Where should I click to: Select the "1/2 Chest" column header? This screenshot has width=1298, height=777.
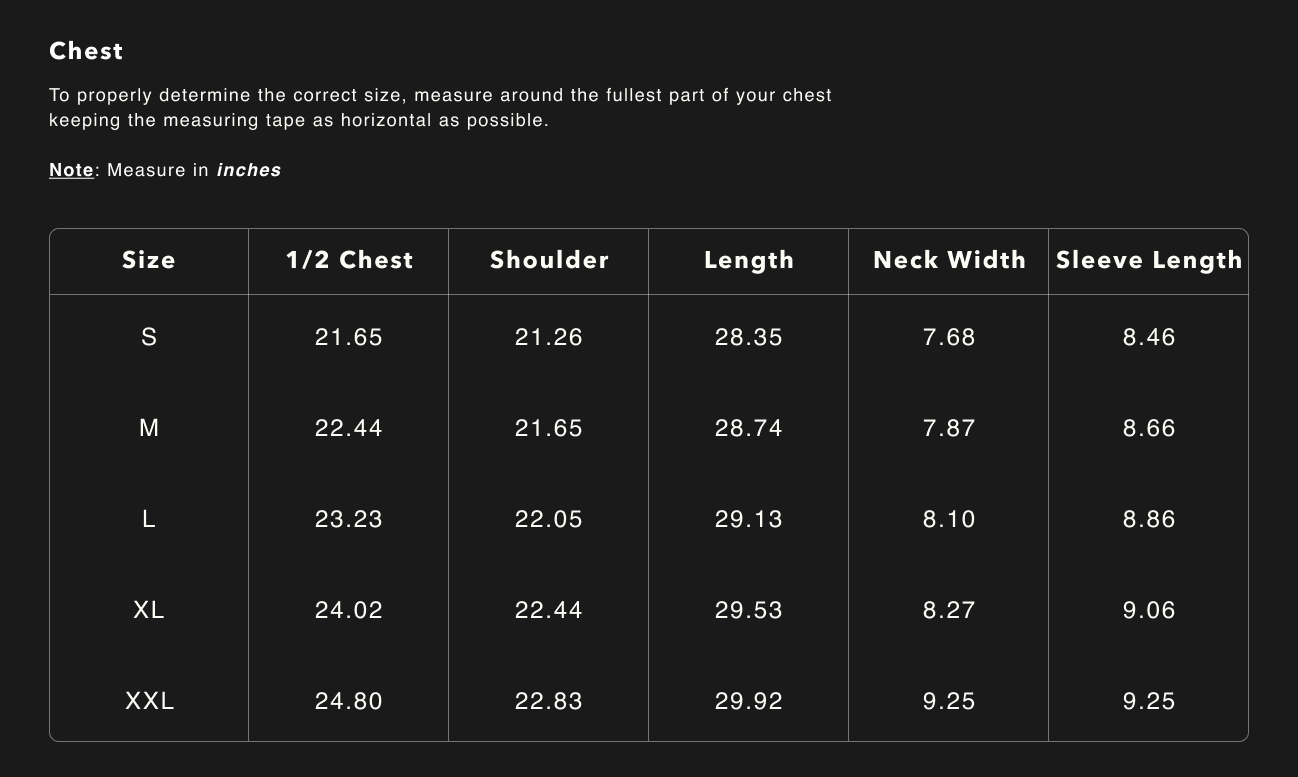click(x=349, y=260)
